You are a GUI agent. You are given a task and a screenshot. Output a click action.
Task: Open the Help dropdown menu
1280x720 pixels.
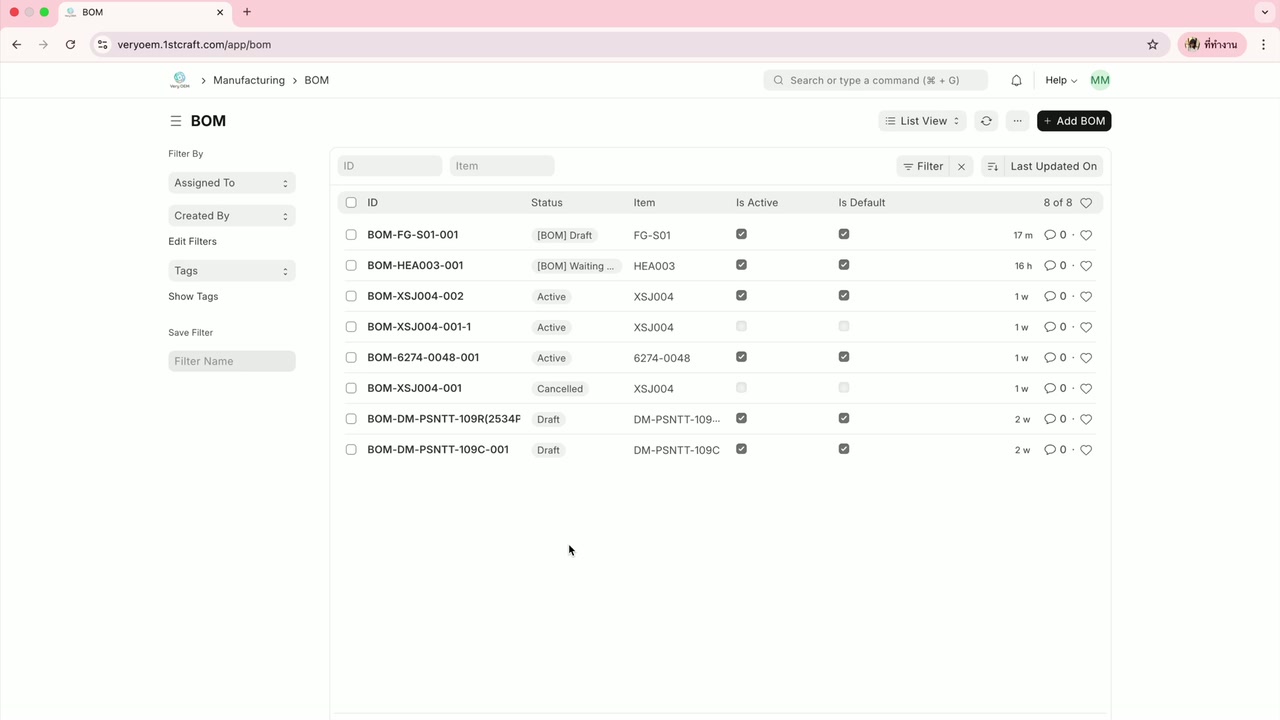(1061, 80)
